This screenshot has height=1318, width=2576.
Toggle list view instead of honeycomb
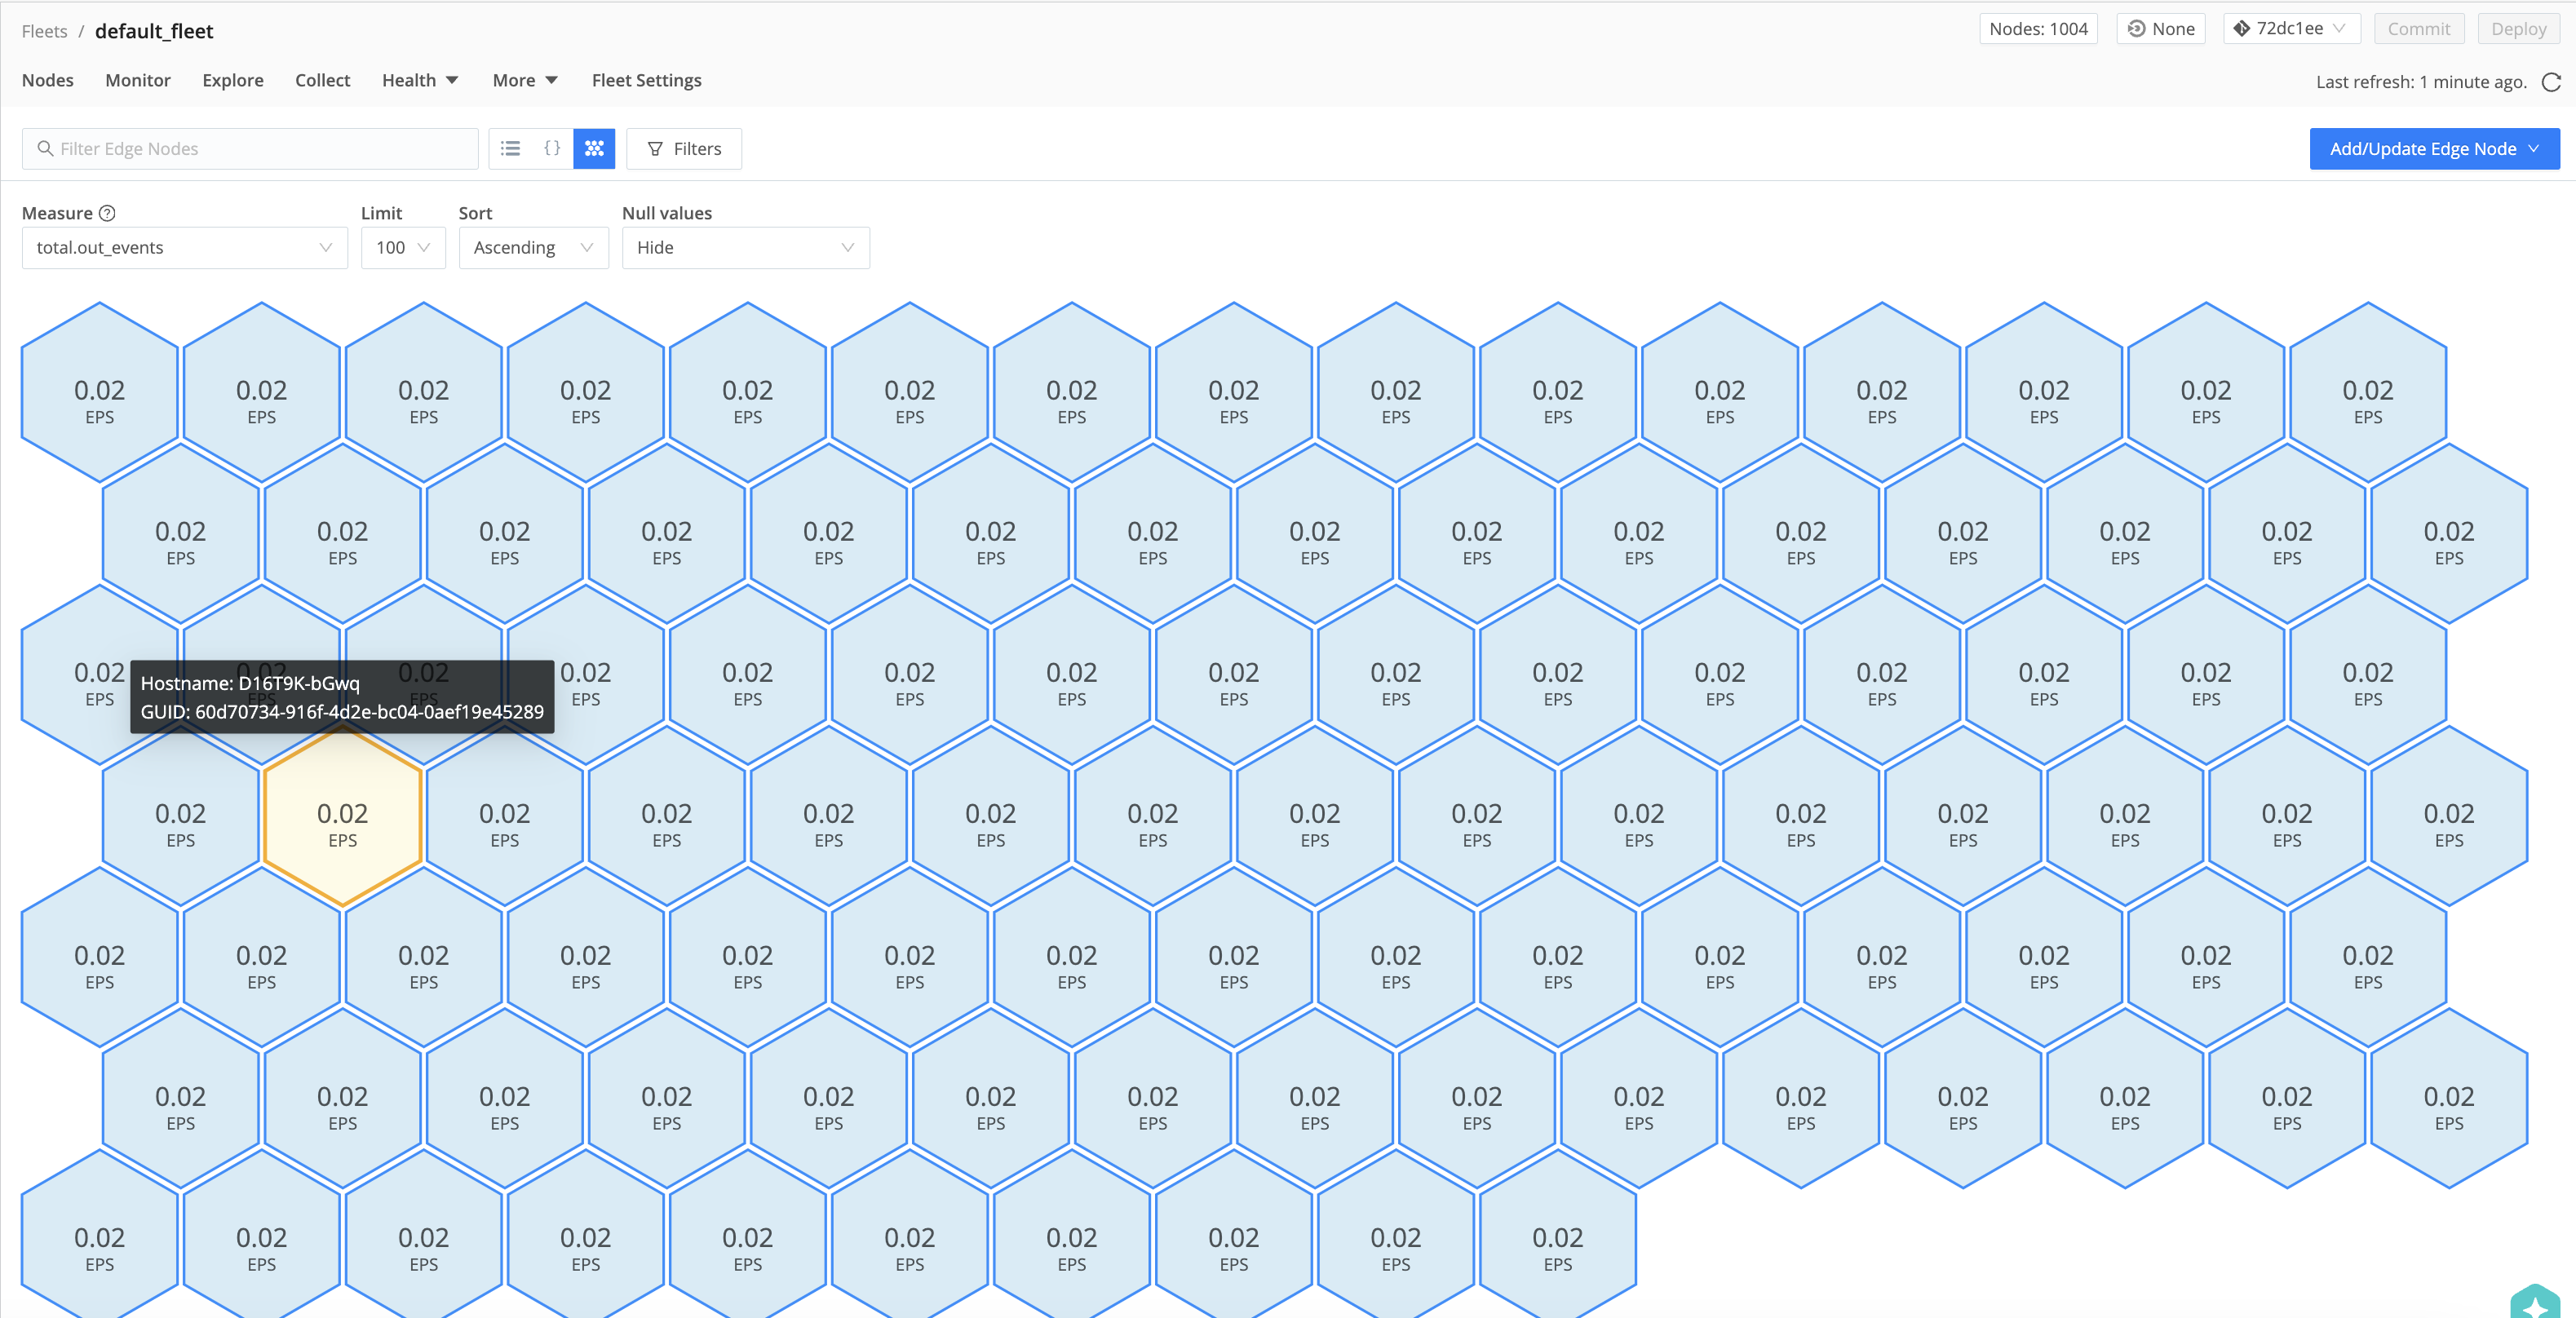pos(511,148)
